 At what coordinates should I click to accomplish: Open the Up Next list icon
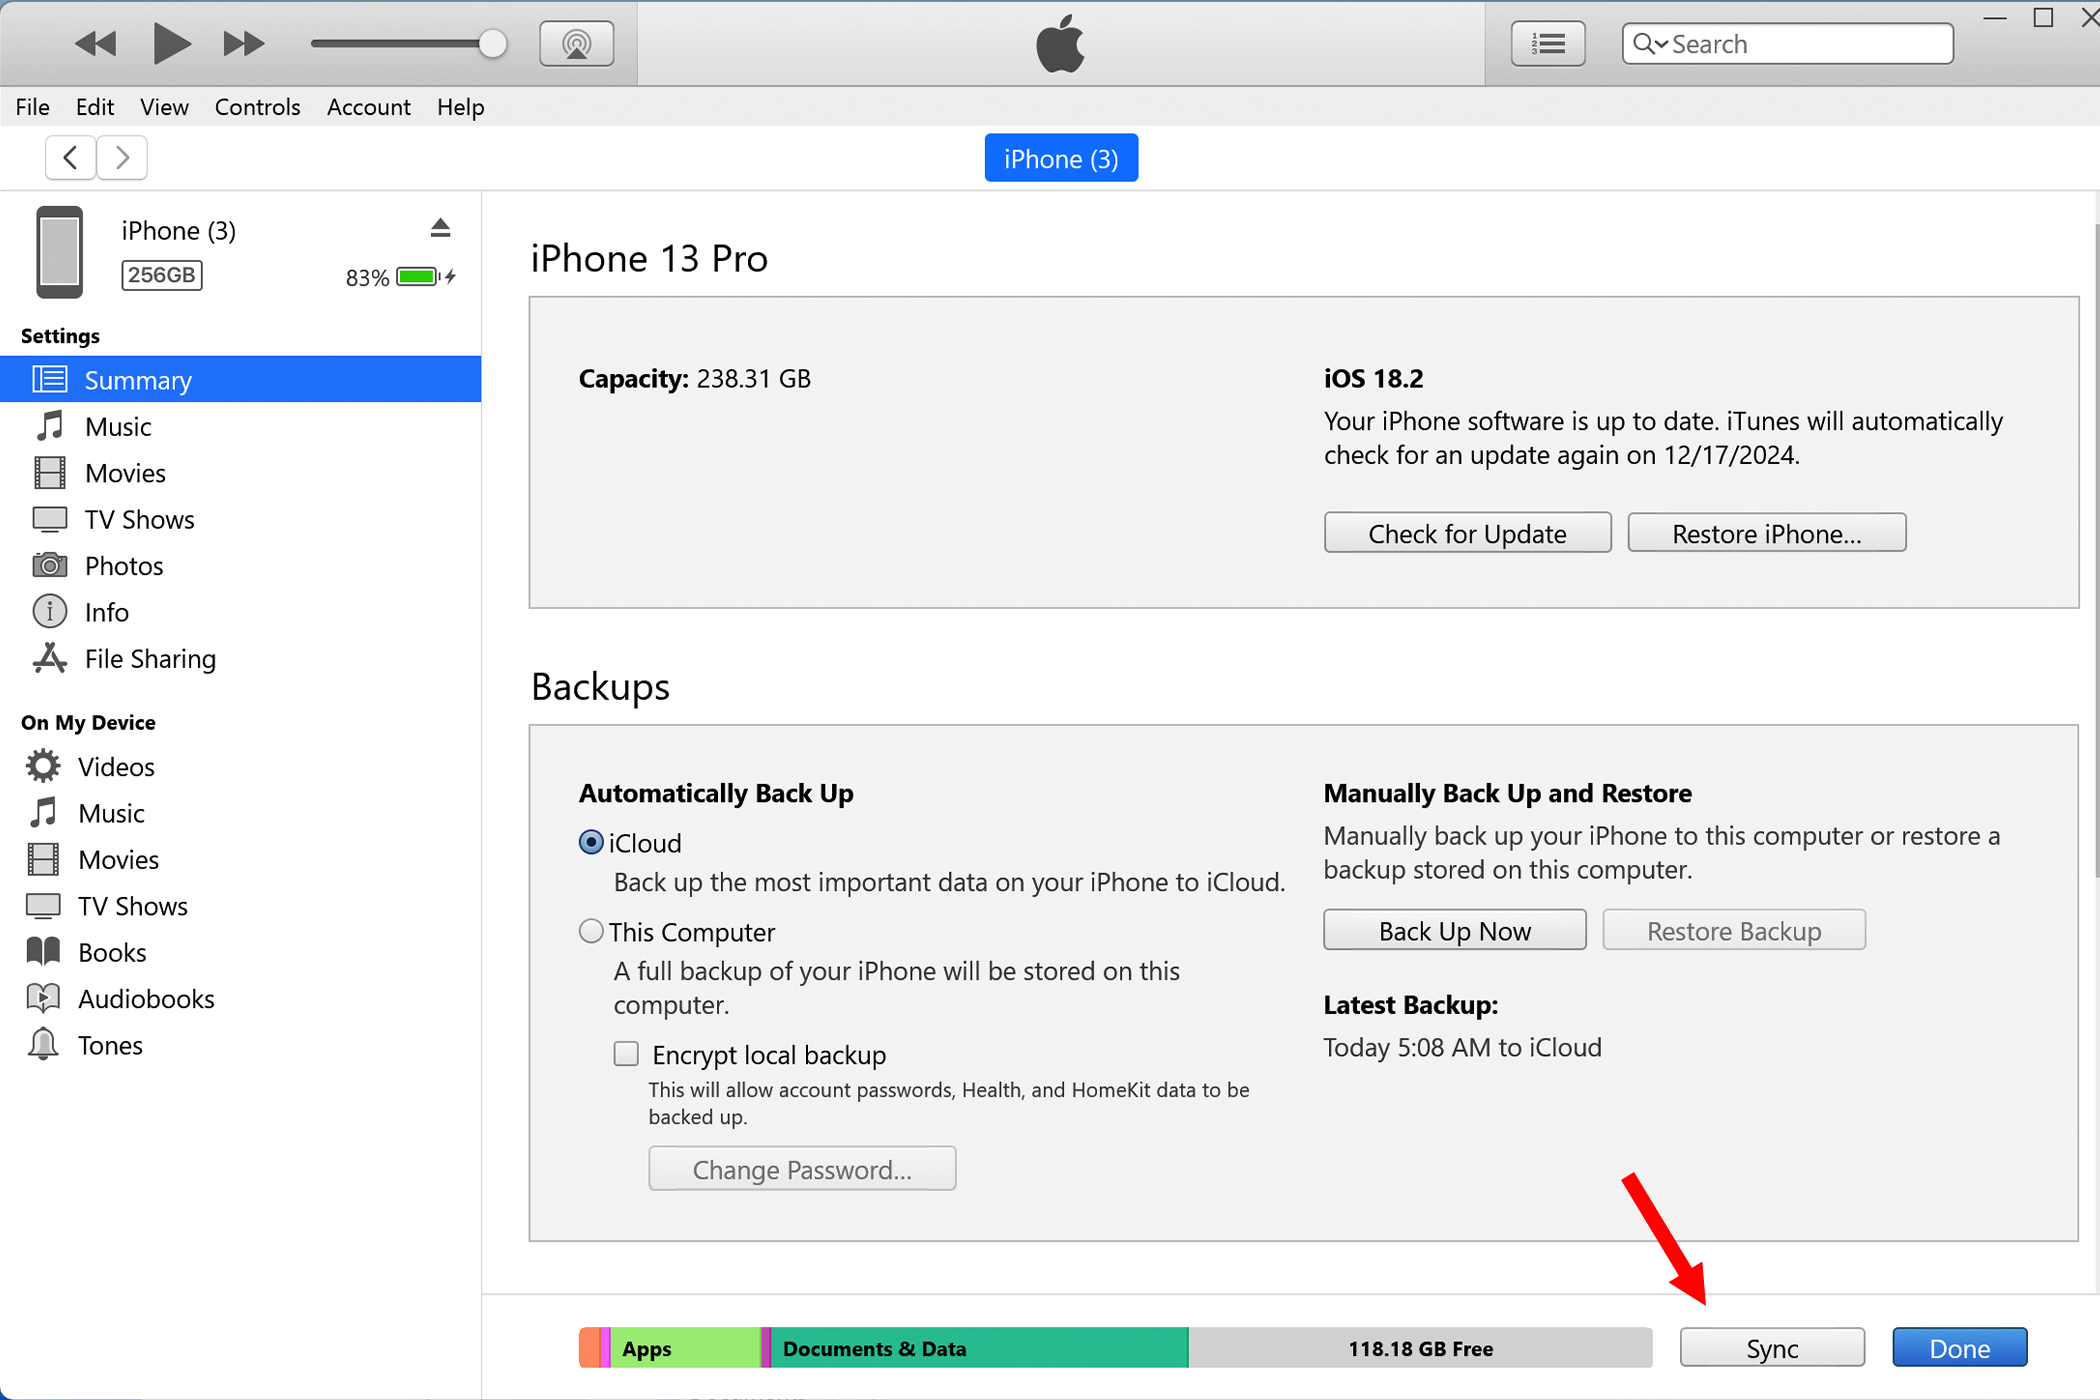(1547, 44)
